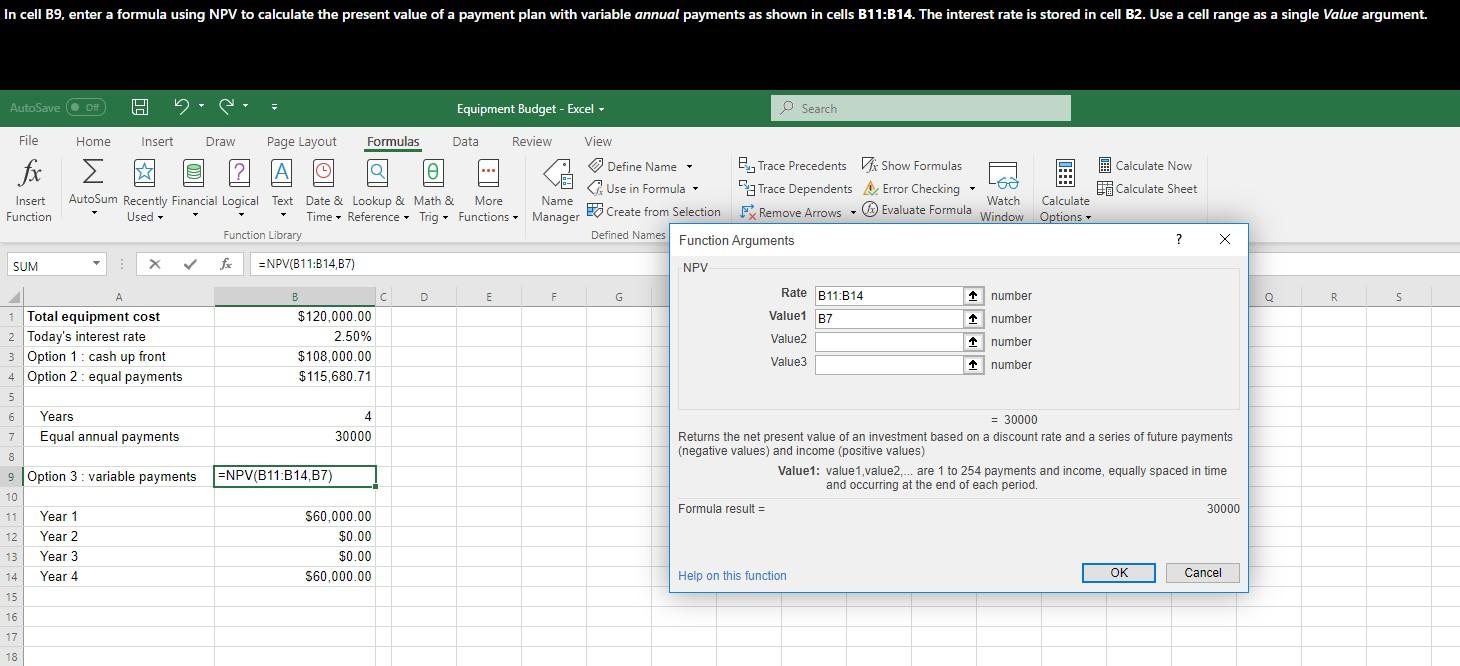
Task: Open the Data ribbon tab
Action: [465, 142]
